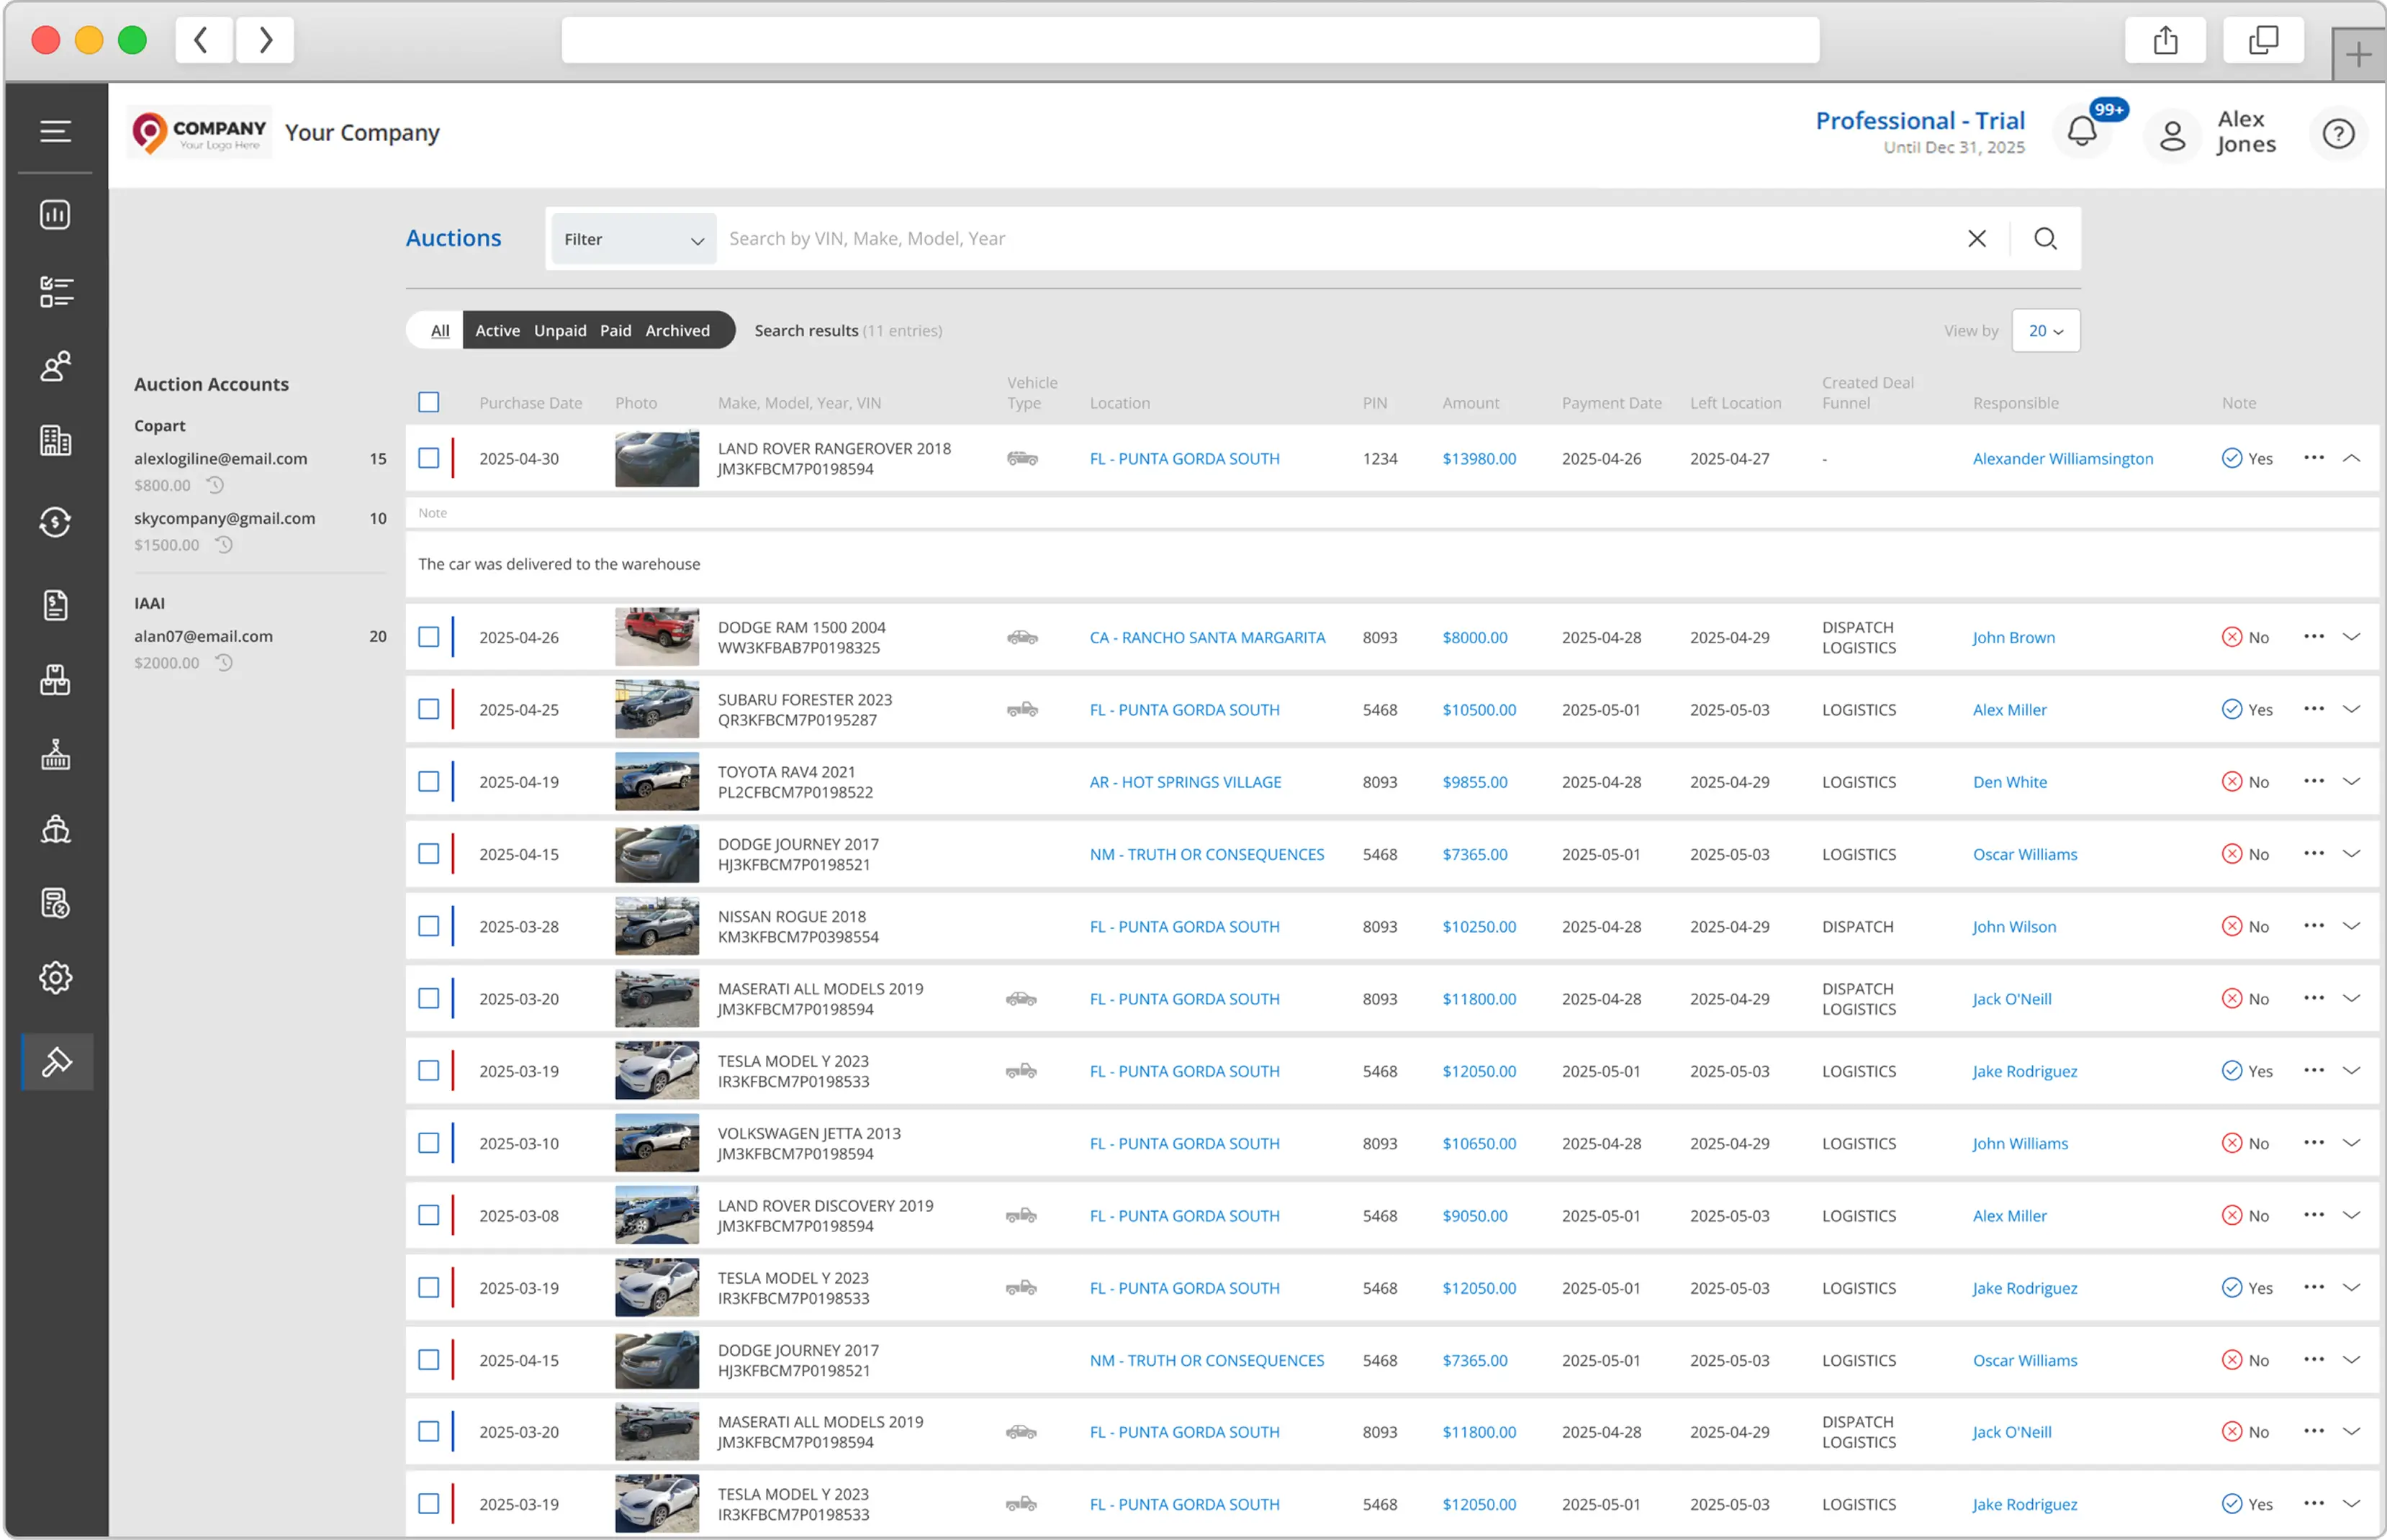The image size is (2387, 1540).
Task: Expand the Subaru Forester row
Action: click(x=2351, y=709)
